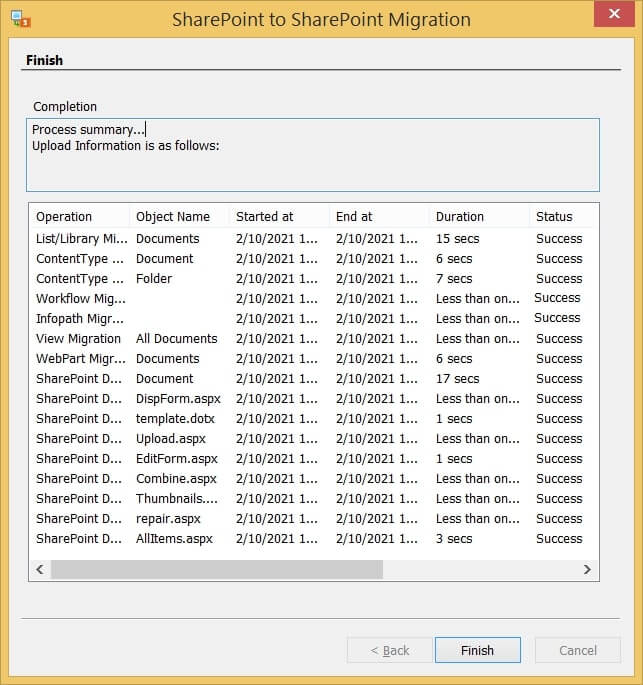Click the Finish button
The height and width of the screenshot is (685, 643).
pos(477,650)
